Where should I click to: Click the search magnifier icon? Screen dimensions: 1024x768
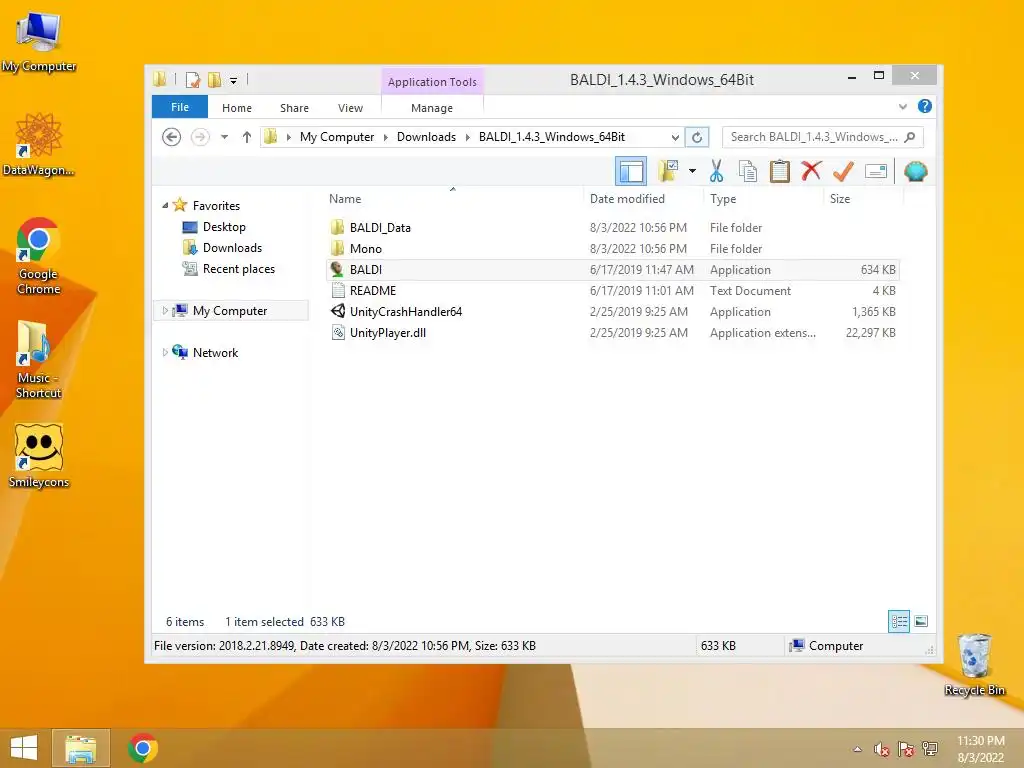click(910, 137)
